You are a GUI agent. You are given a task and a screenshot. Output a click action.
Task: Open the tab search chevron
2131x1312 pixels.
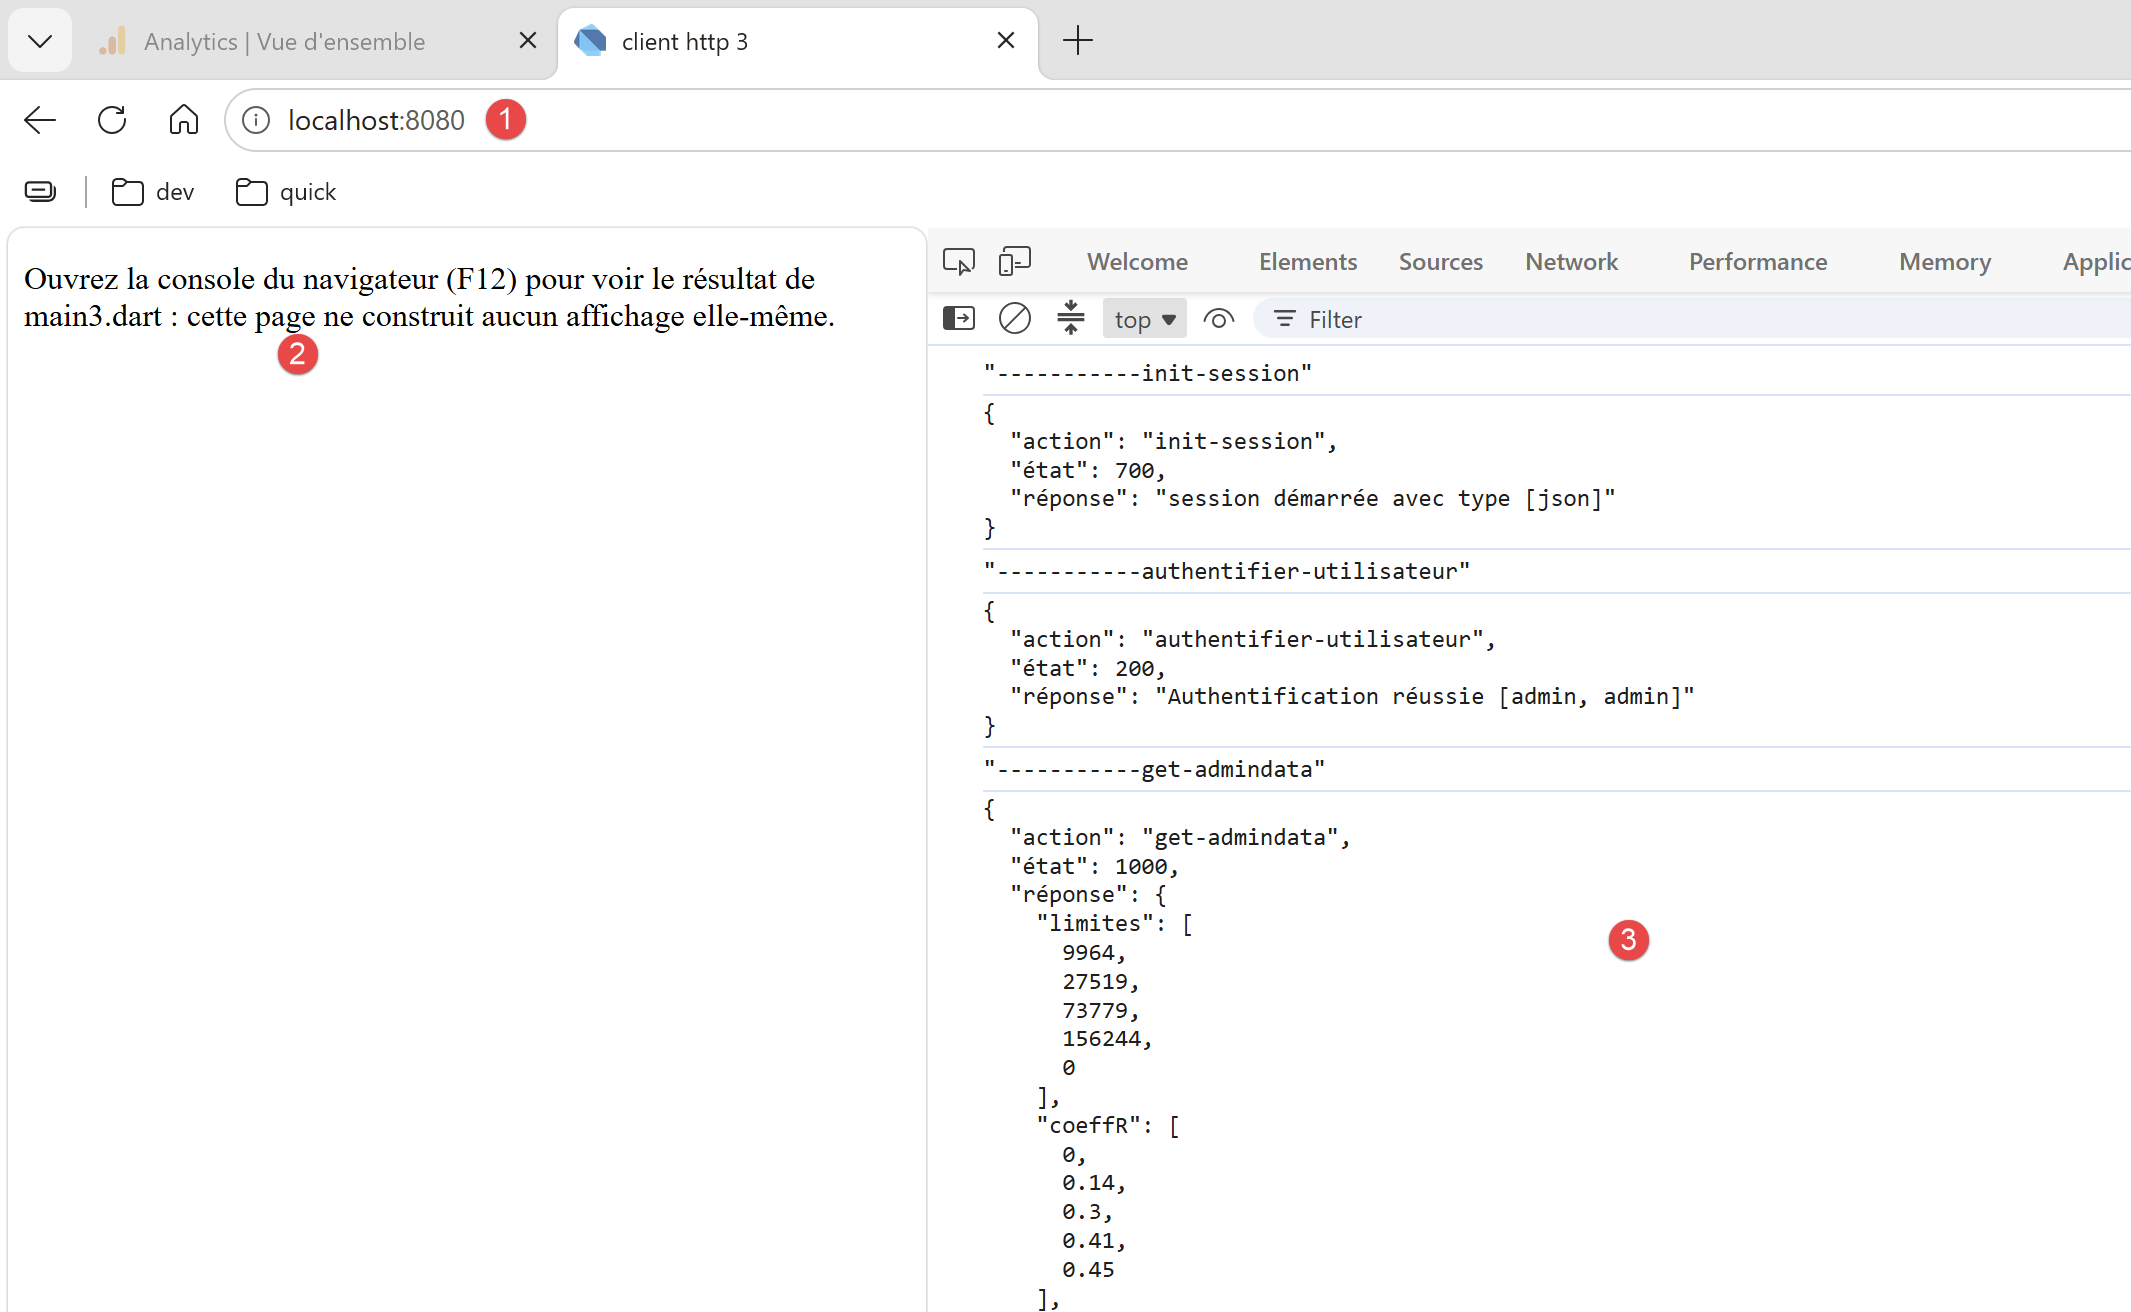[40, 41]
